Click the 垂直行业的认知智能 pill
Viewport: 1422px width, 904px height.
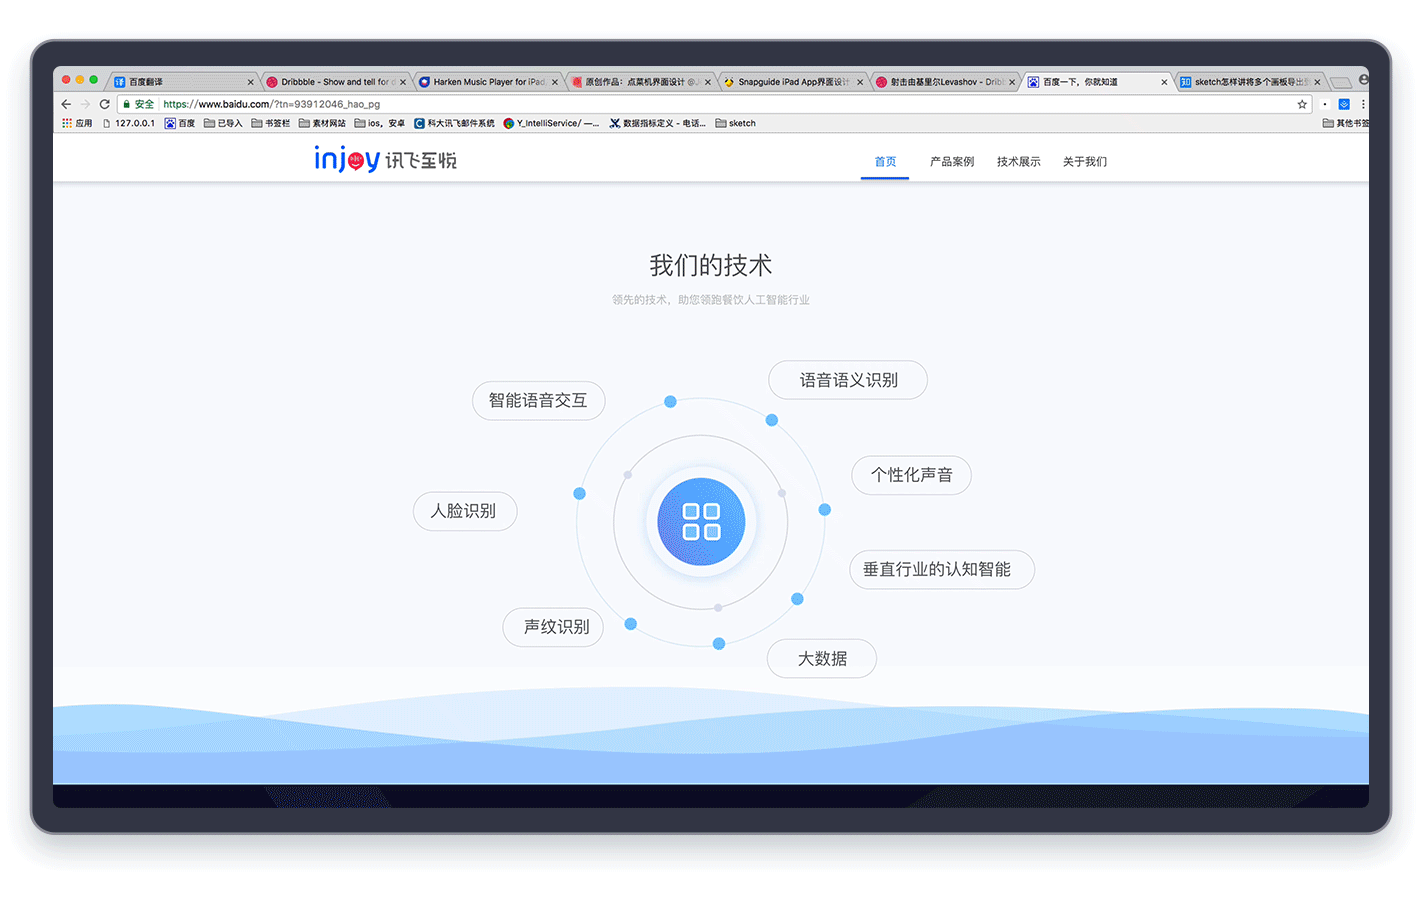[x=941, y=569]
